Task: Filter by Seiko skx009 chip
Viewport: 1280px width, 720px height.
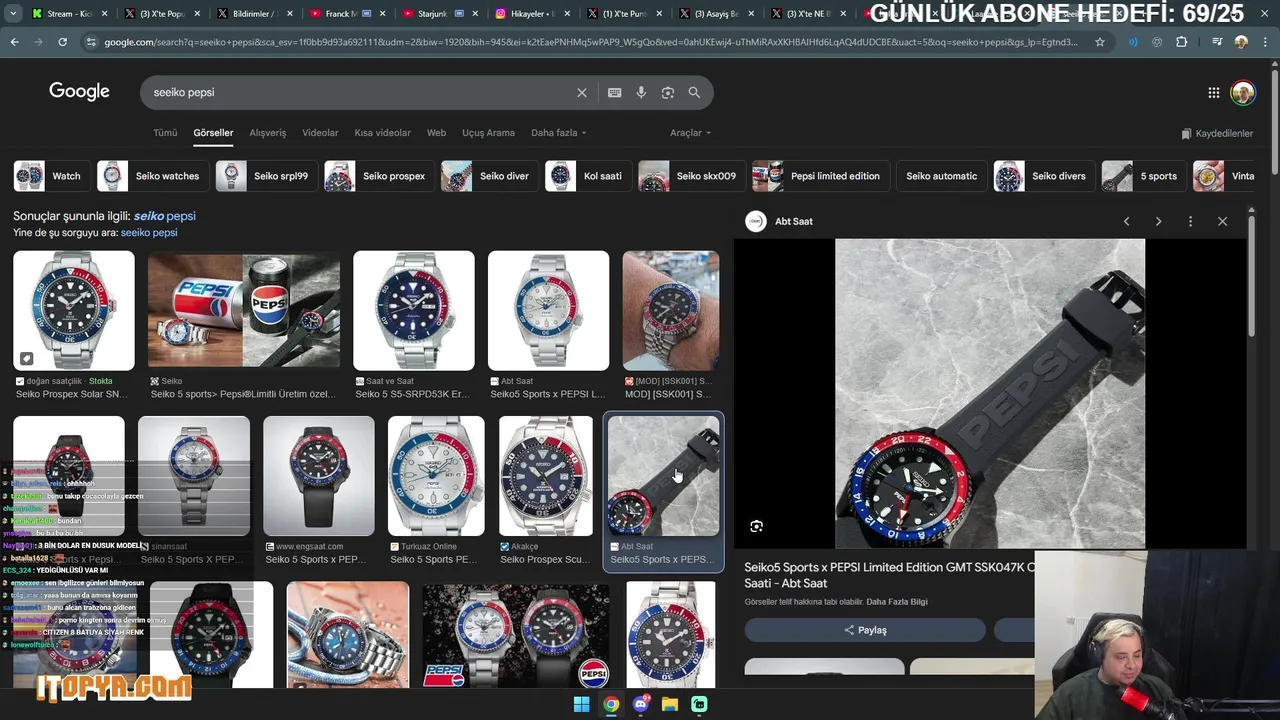Action: (692, 176)
